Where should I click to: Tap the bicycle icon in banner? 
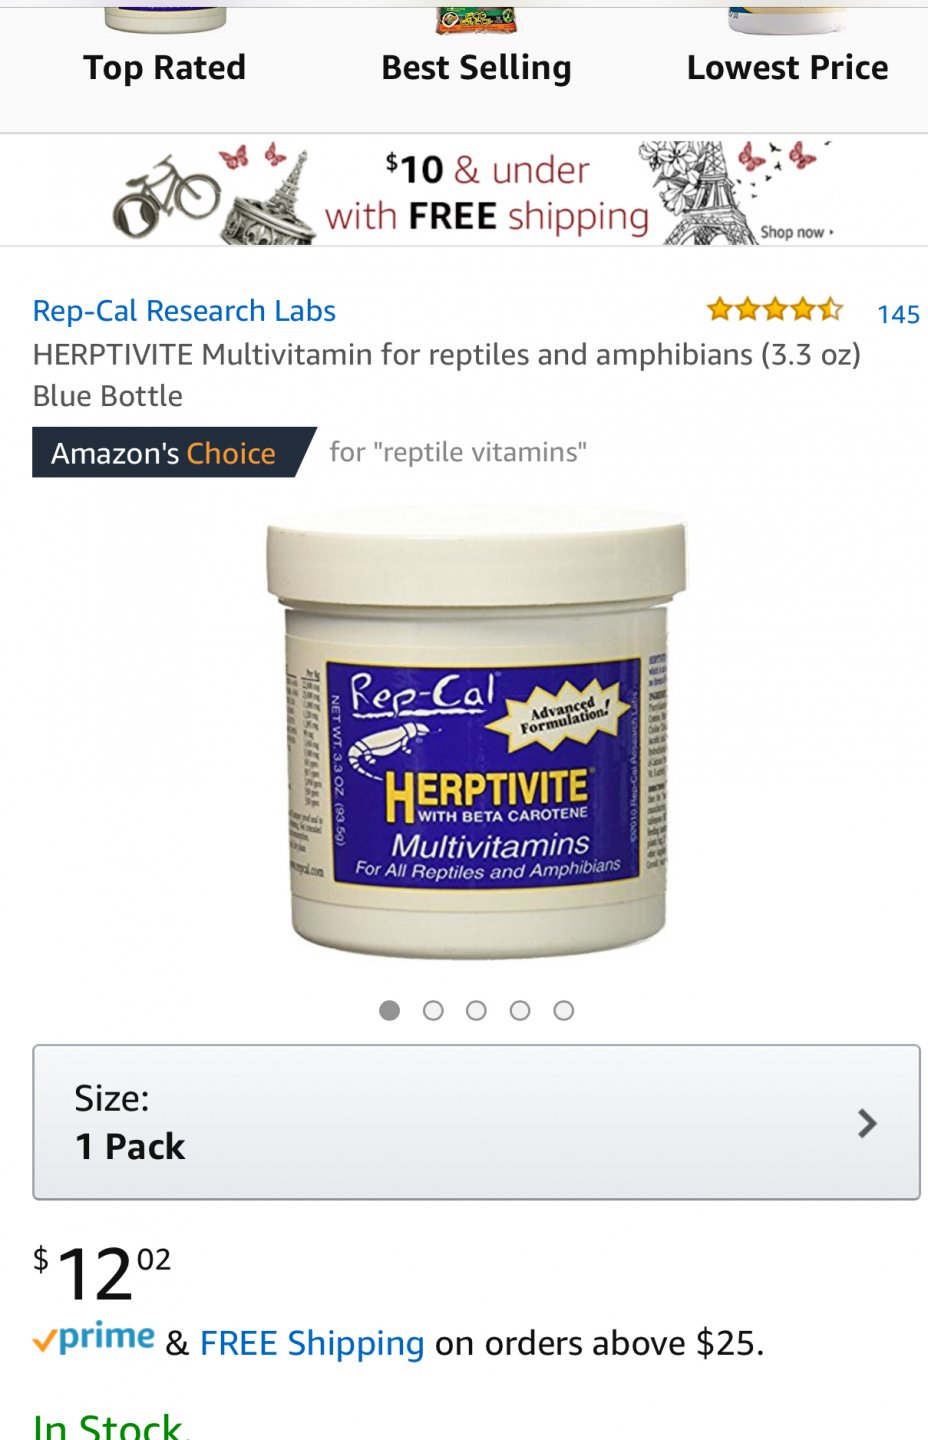(166, 195)
